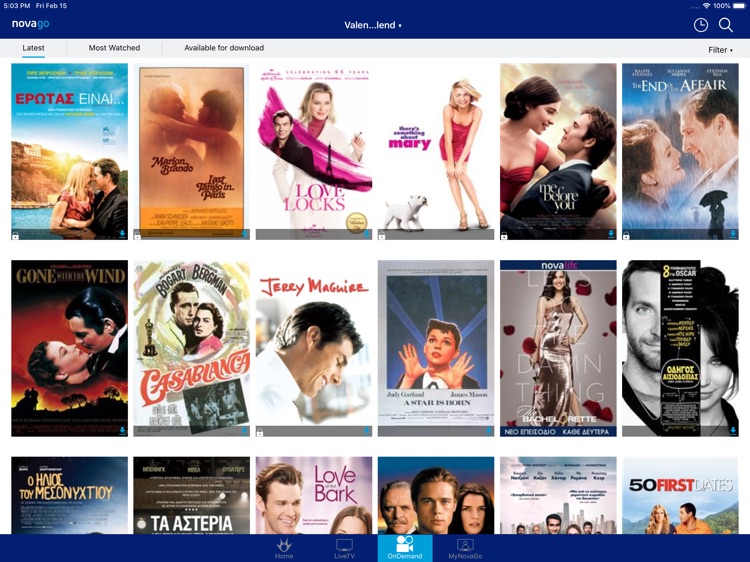Download The End of the Affair
Image resolution: width=750 pixels, height=562 pixels.
pyautogui.click(x=733, y=234)
